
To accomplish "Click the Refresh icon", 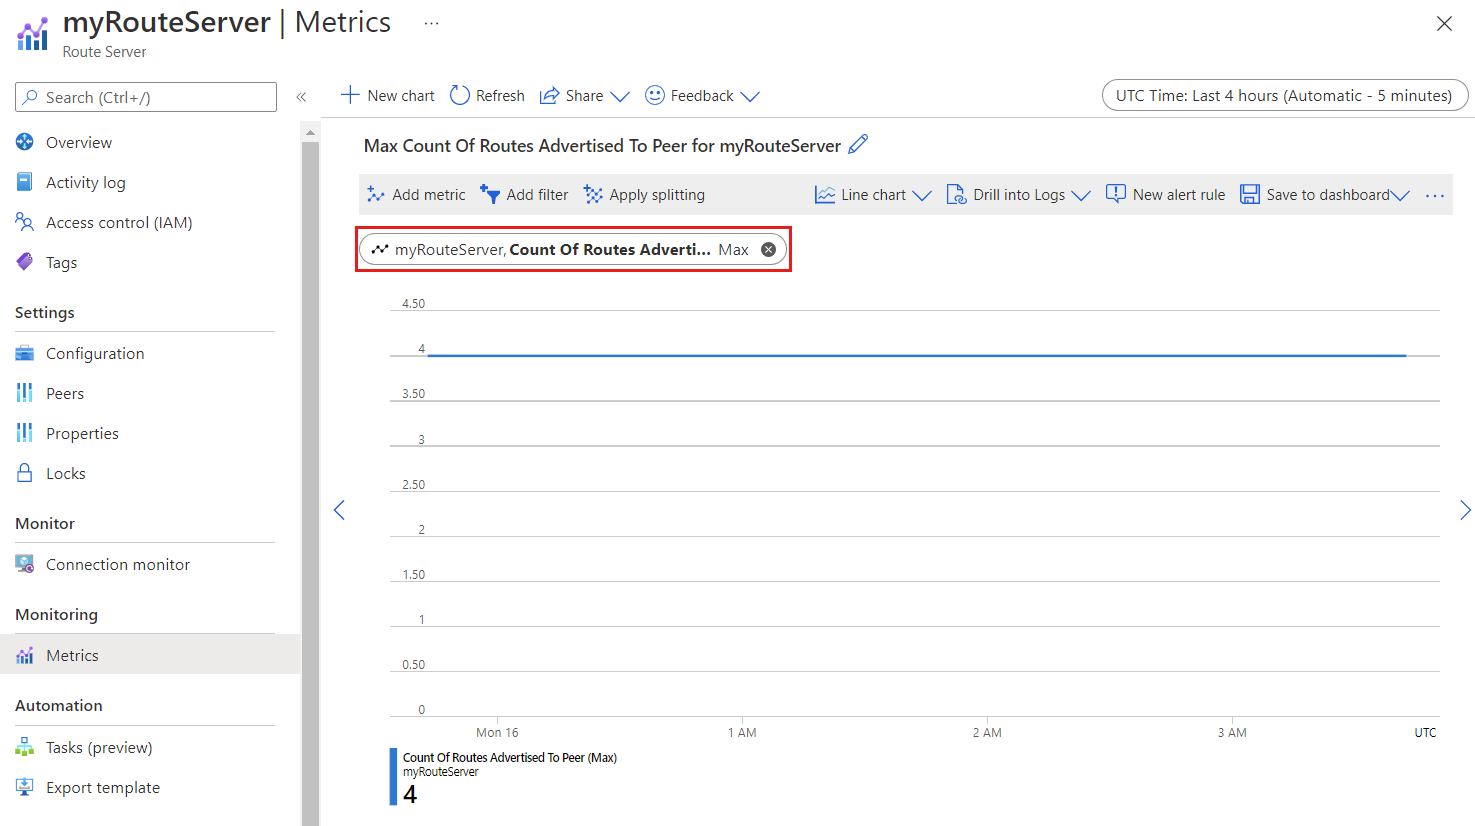I will 459,95.
